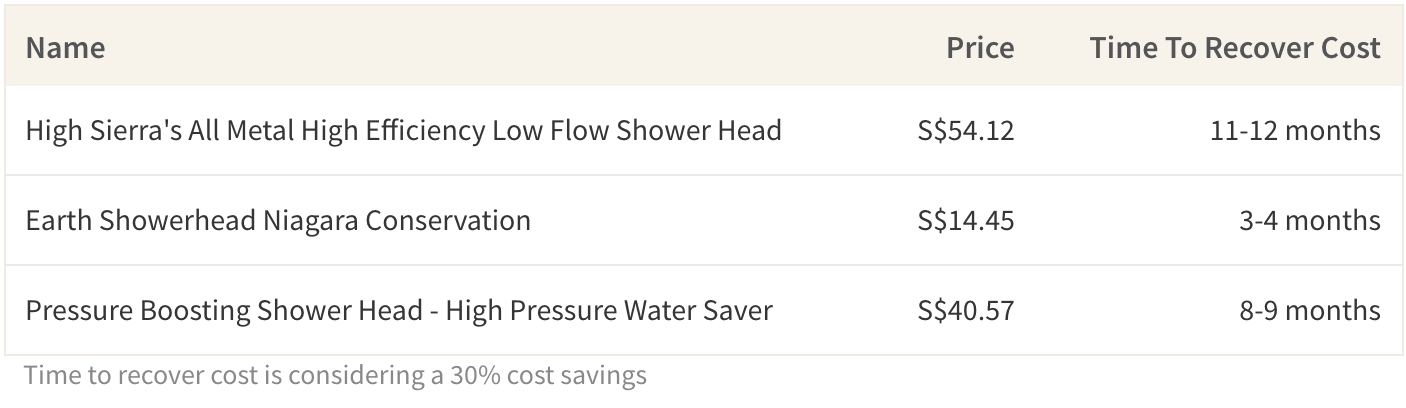
Task: Click the 11-12 months recovery cell
Action: (x=1296, y=130)
